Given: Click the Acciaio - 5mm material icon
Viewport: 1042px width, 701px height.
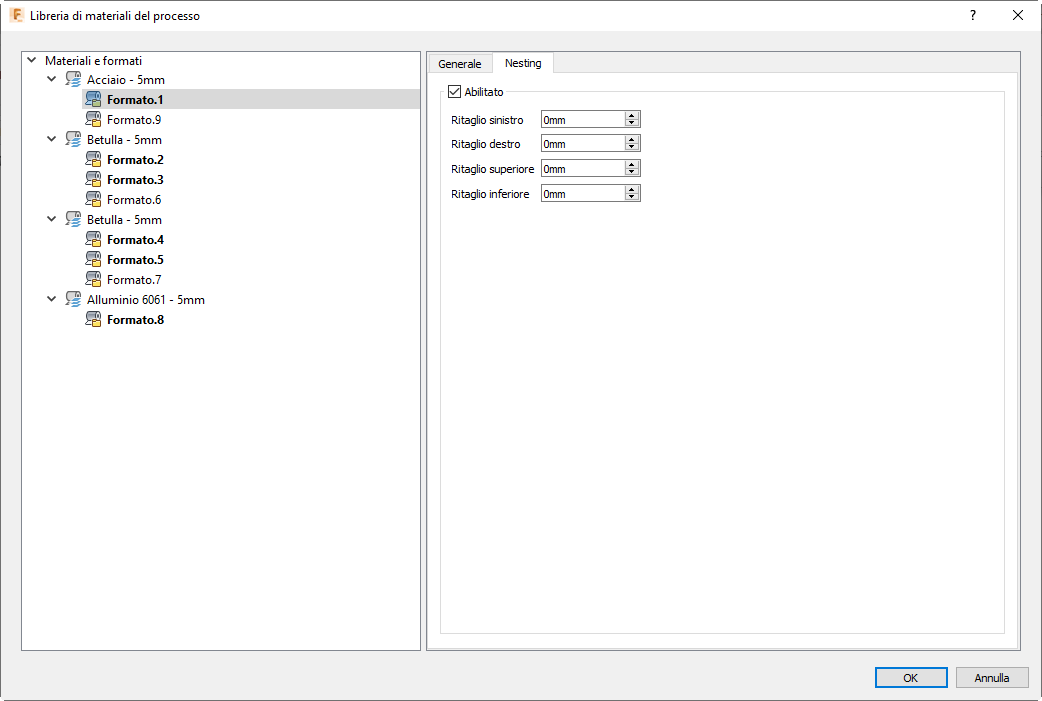Looking at the screenshot, I should click(73, 80).
